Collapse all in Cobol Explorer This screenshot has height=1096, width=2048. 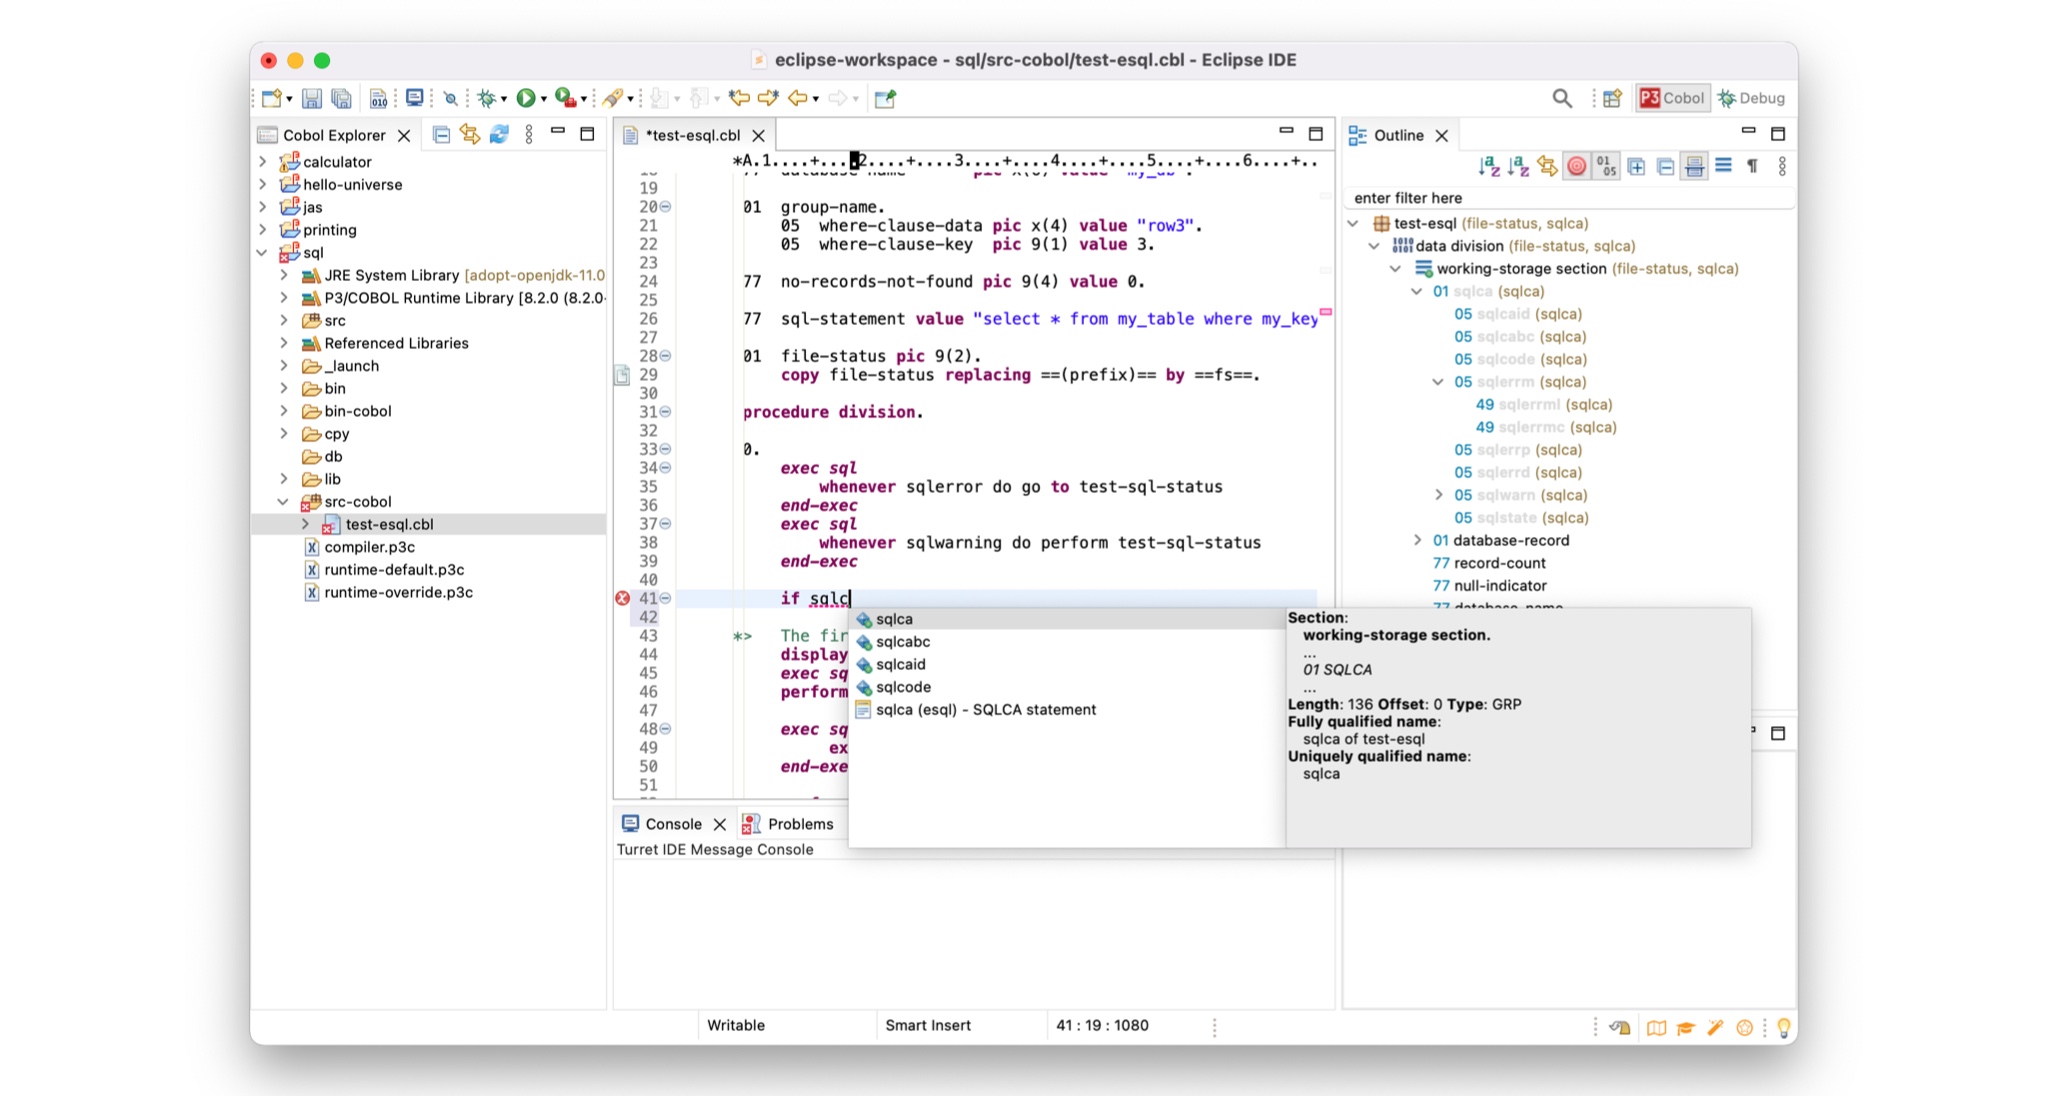441,134
